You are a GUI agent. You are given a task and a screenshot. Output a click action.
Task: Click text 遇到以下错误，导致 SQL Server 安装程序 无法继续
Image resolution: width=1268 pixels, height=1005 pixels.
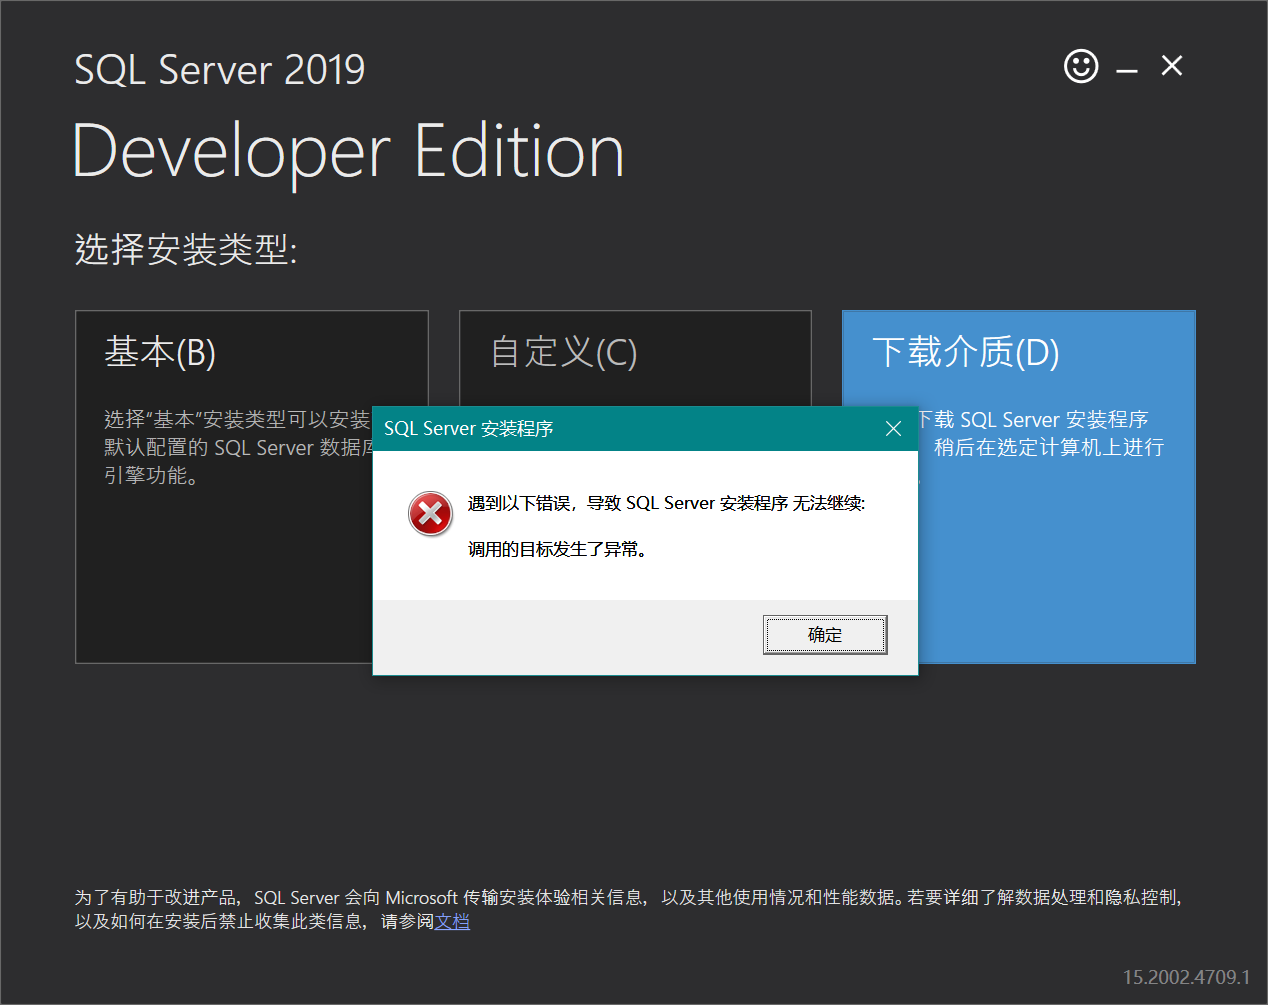click(666, 503)
